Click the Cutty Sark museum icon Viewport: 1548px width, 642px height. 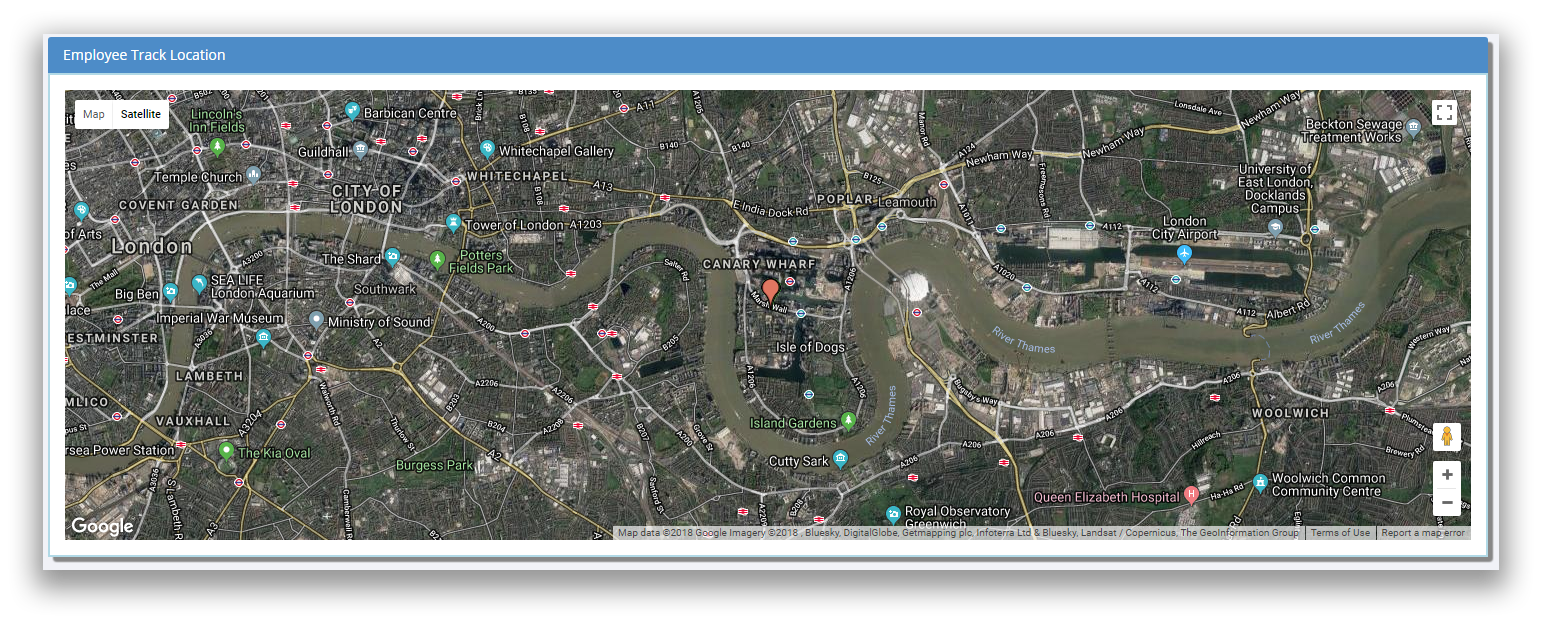(841, 460)
